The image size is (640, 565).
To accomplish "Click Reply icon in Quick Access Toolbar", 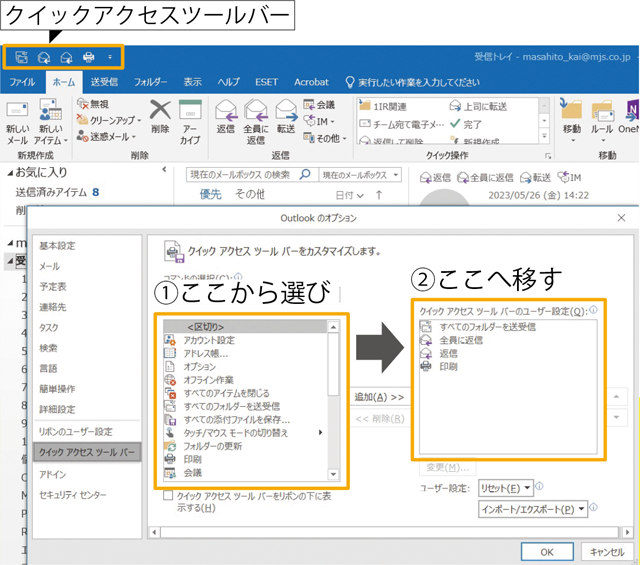I will [66, 58].
